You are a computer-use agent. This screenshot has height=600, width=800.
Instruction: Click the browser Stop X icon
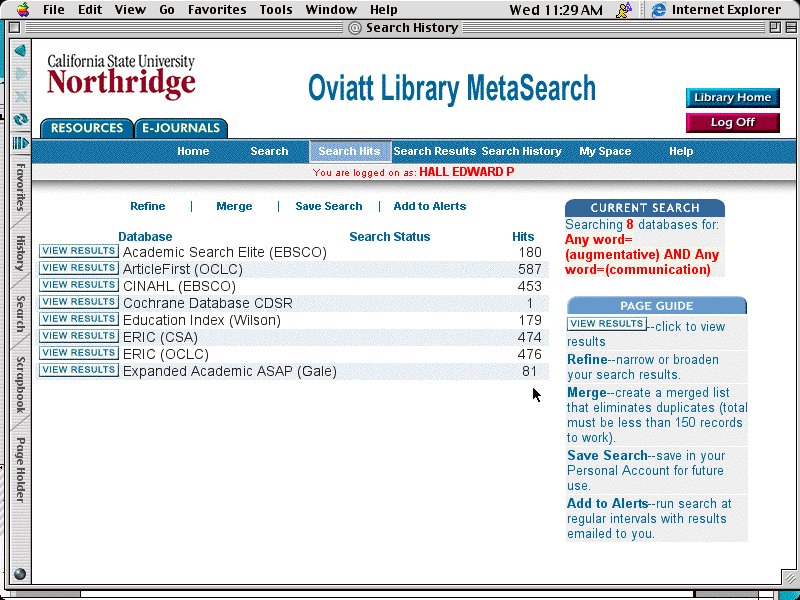(20, 96)
